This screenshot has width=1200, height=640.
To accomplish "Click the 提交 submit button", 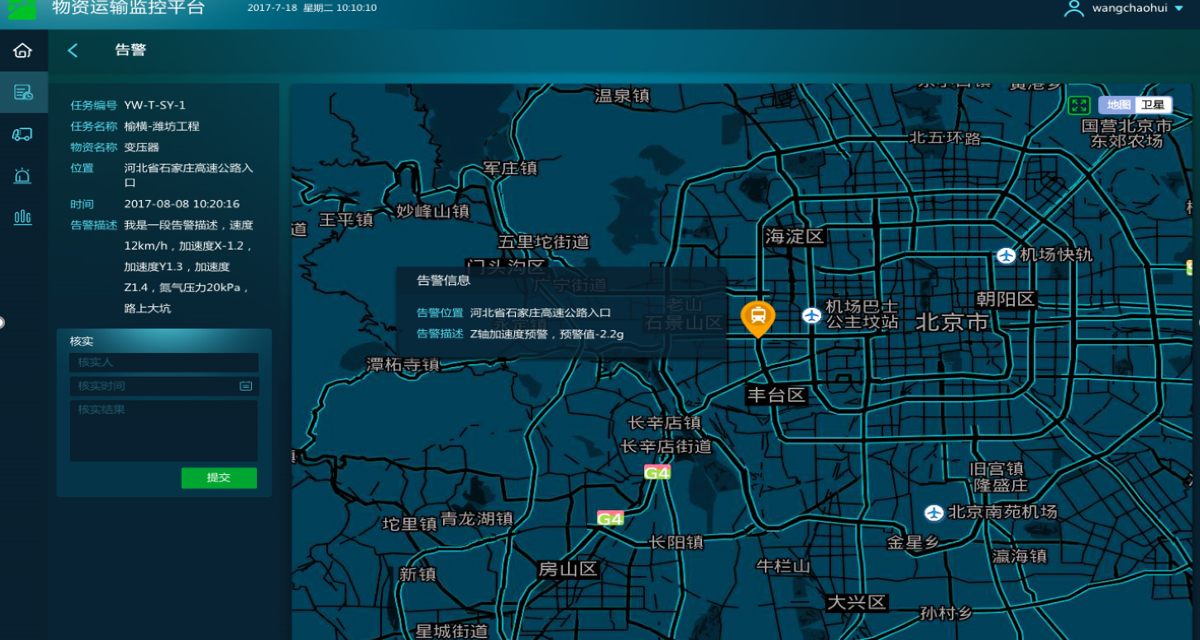I will pos(219,478).
